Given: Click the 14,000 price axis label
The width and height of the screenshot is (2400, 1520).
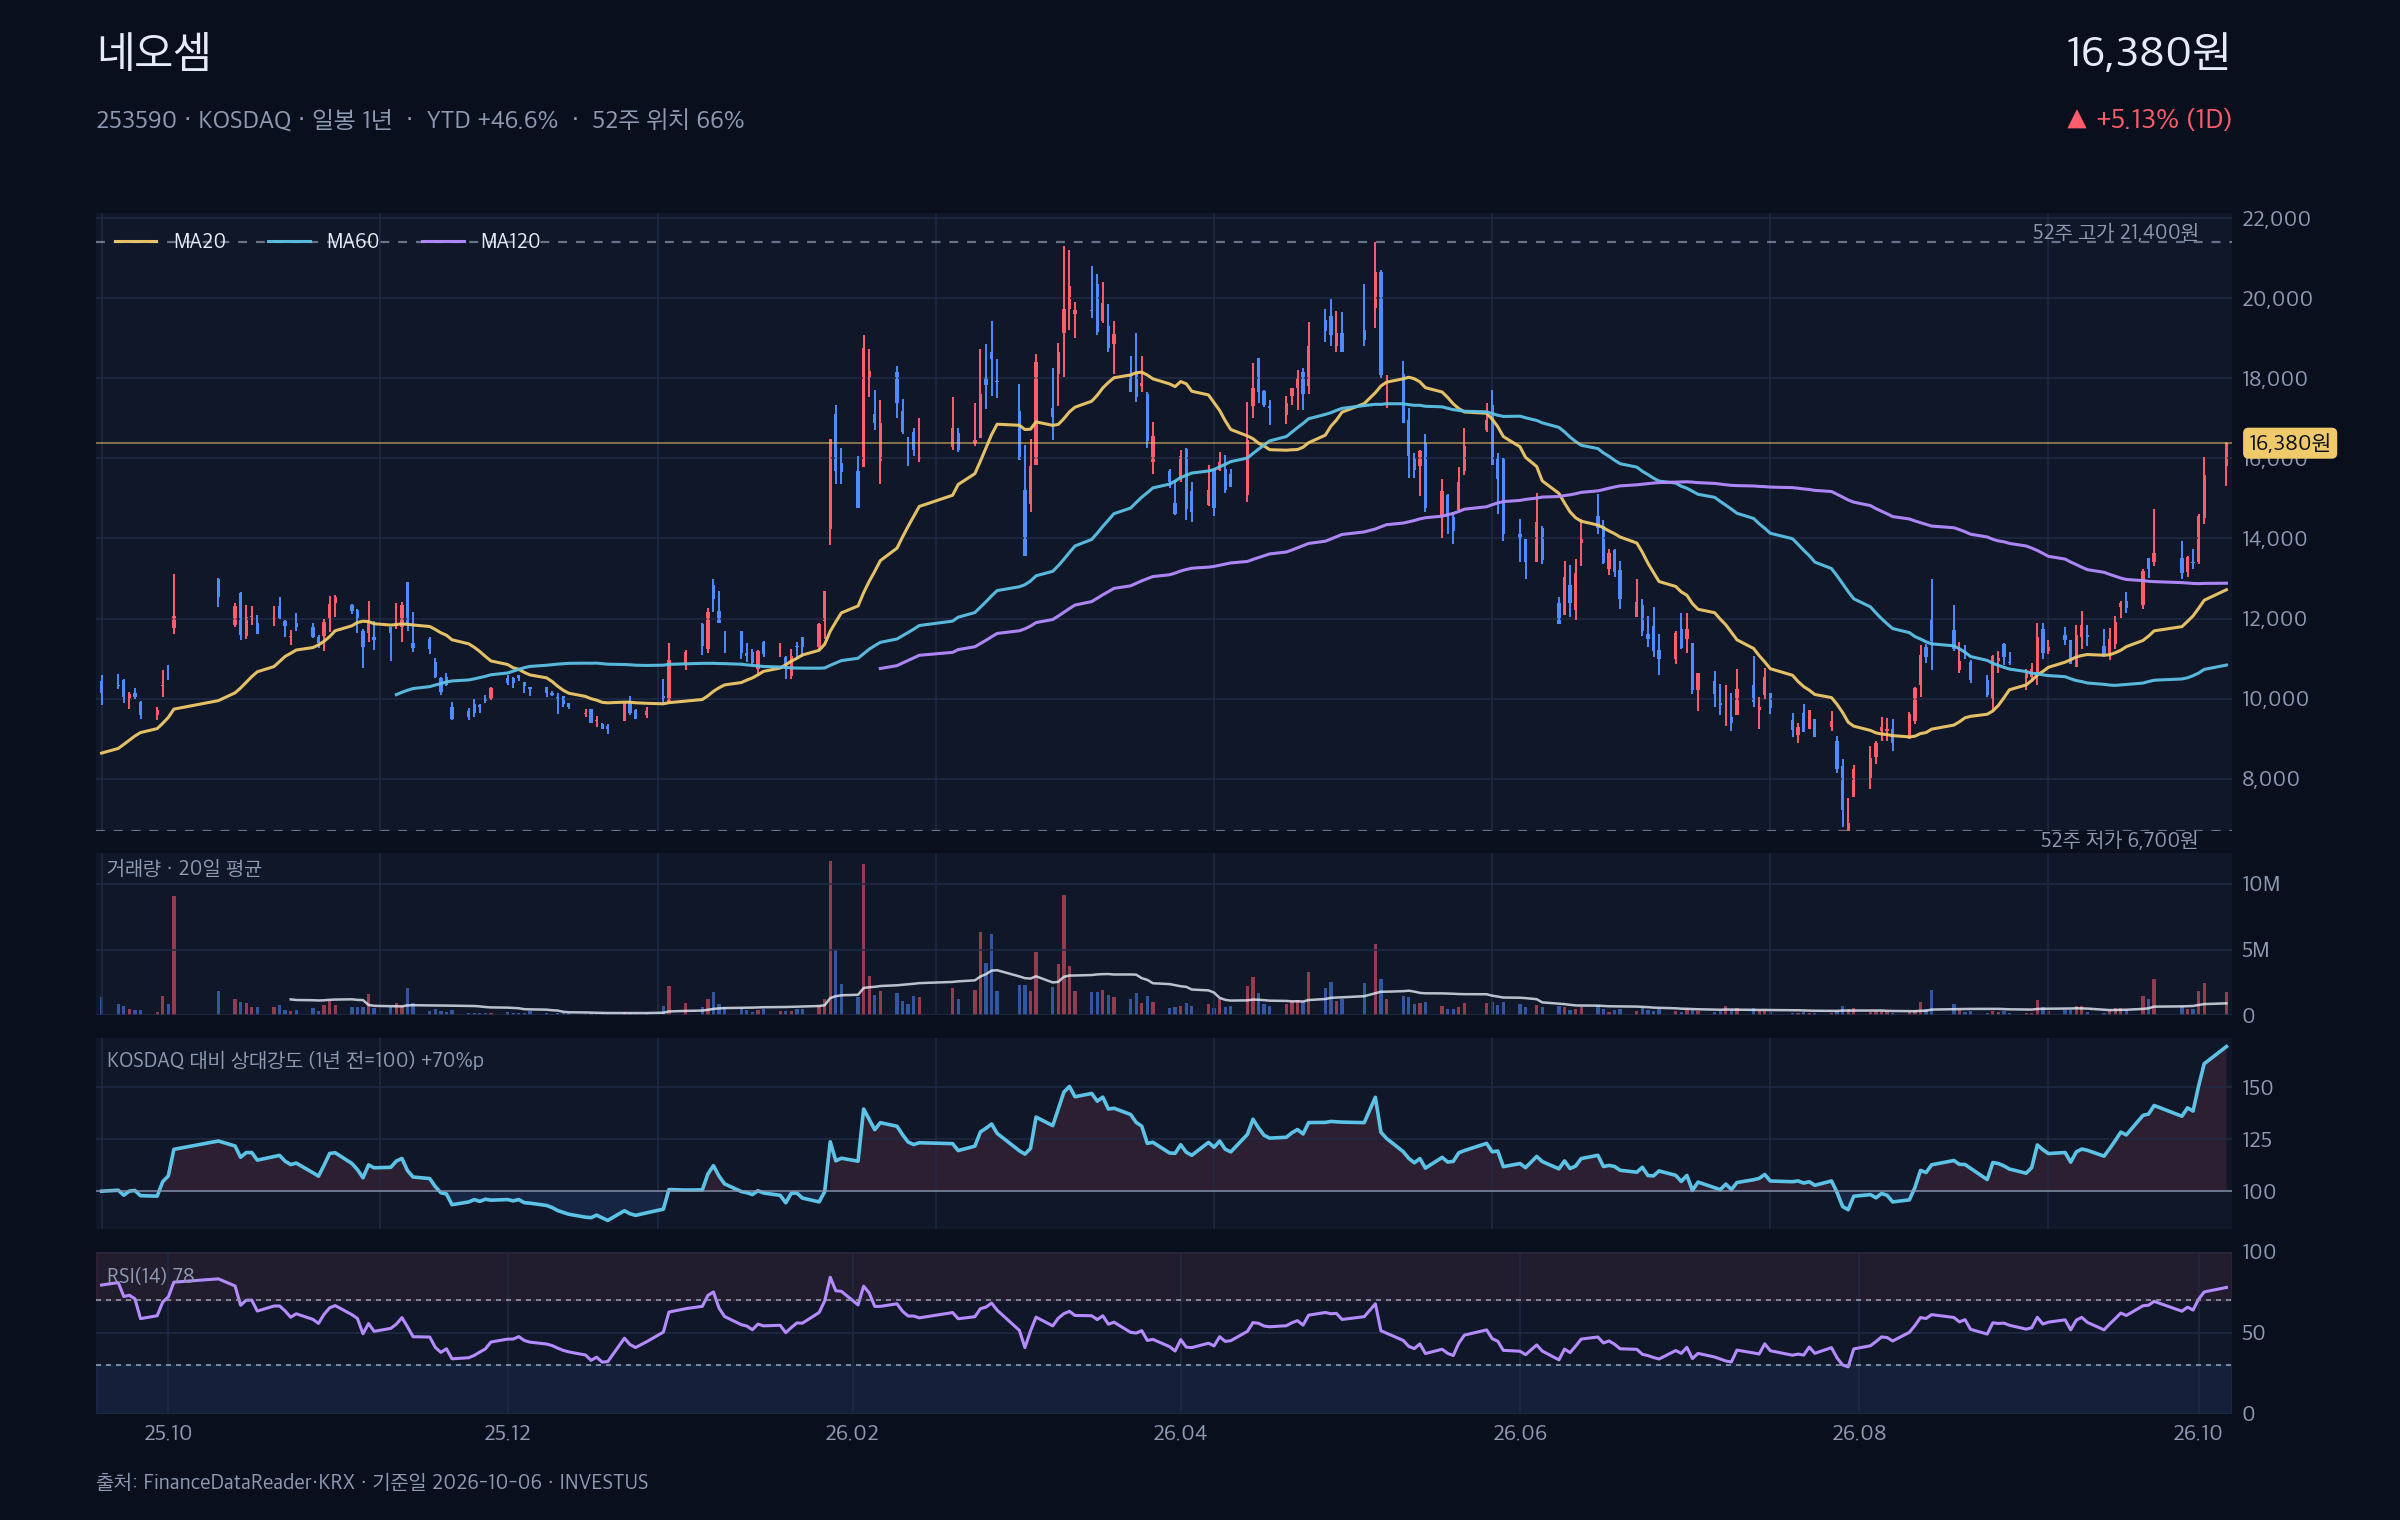Looking at the screenshot, I should (2275, 539).
